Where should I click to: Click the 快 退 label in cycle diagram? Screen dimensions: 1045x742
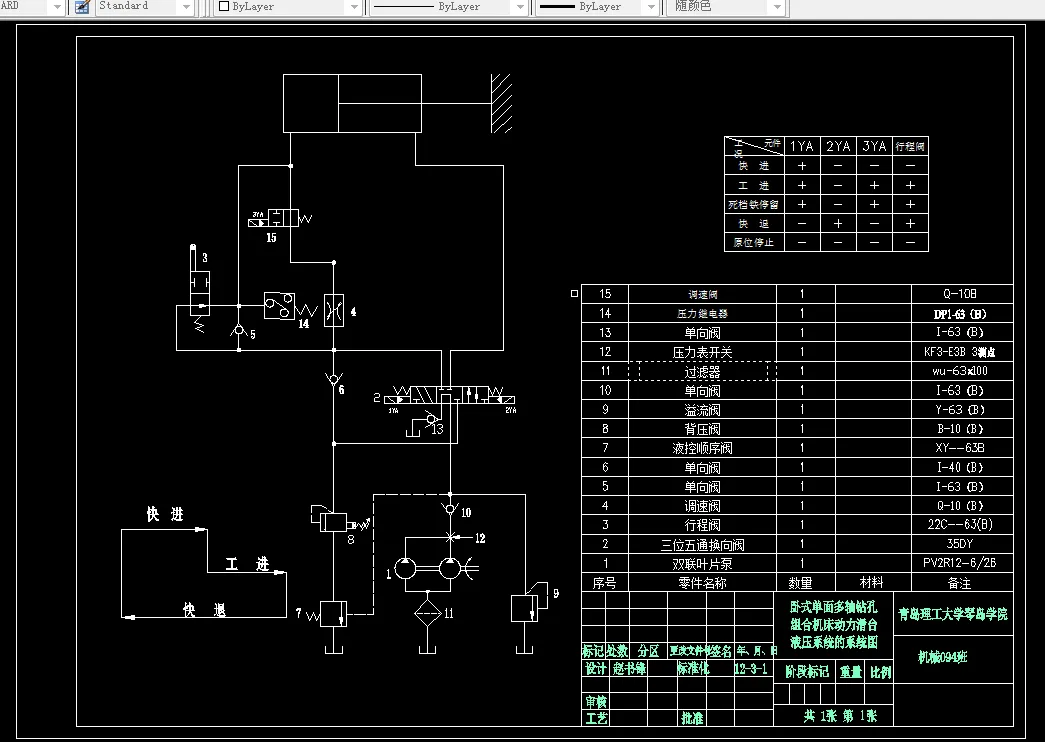(x=205, y=610)
